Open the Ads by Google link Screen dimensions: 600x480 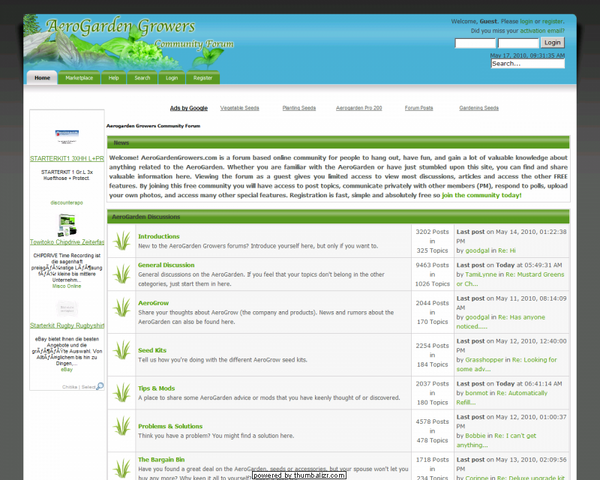189,108
